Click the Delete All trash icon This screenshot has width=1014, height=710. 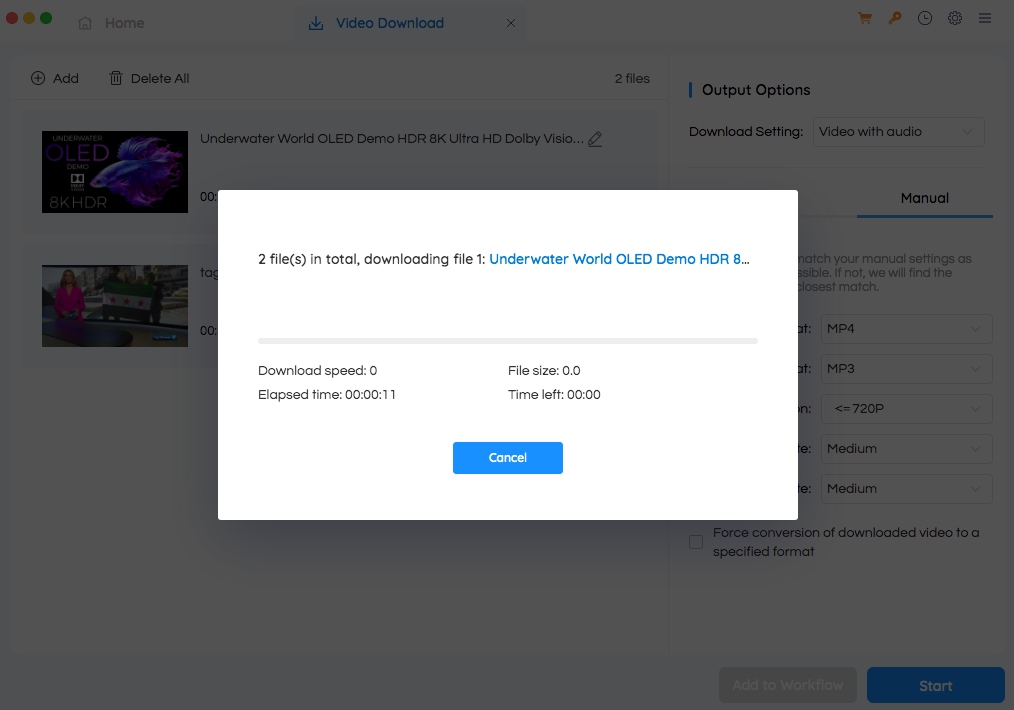117,77
